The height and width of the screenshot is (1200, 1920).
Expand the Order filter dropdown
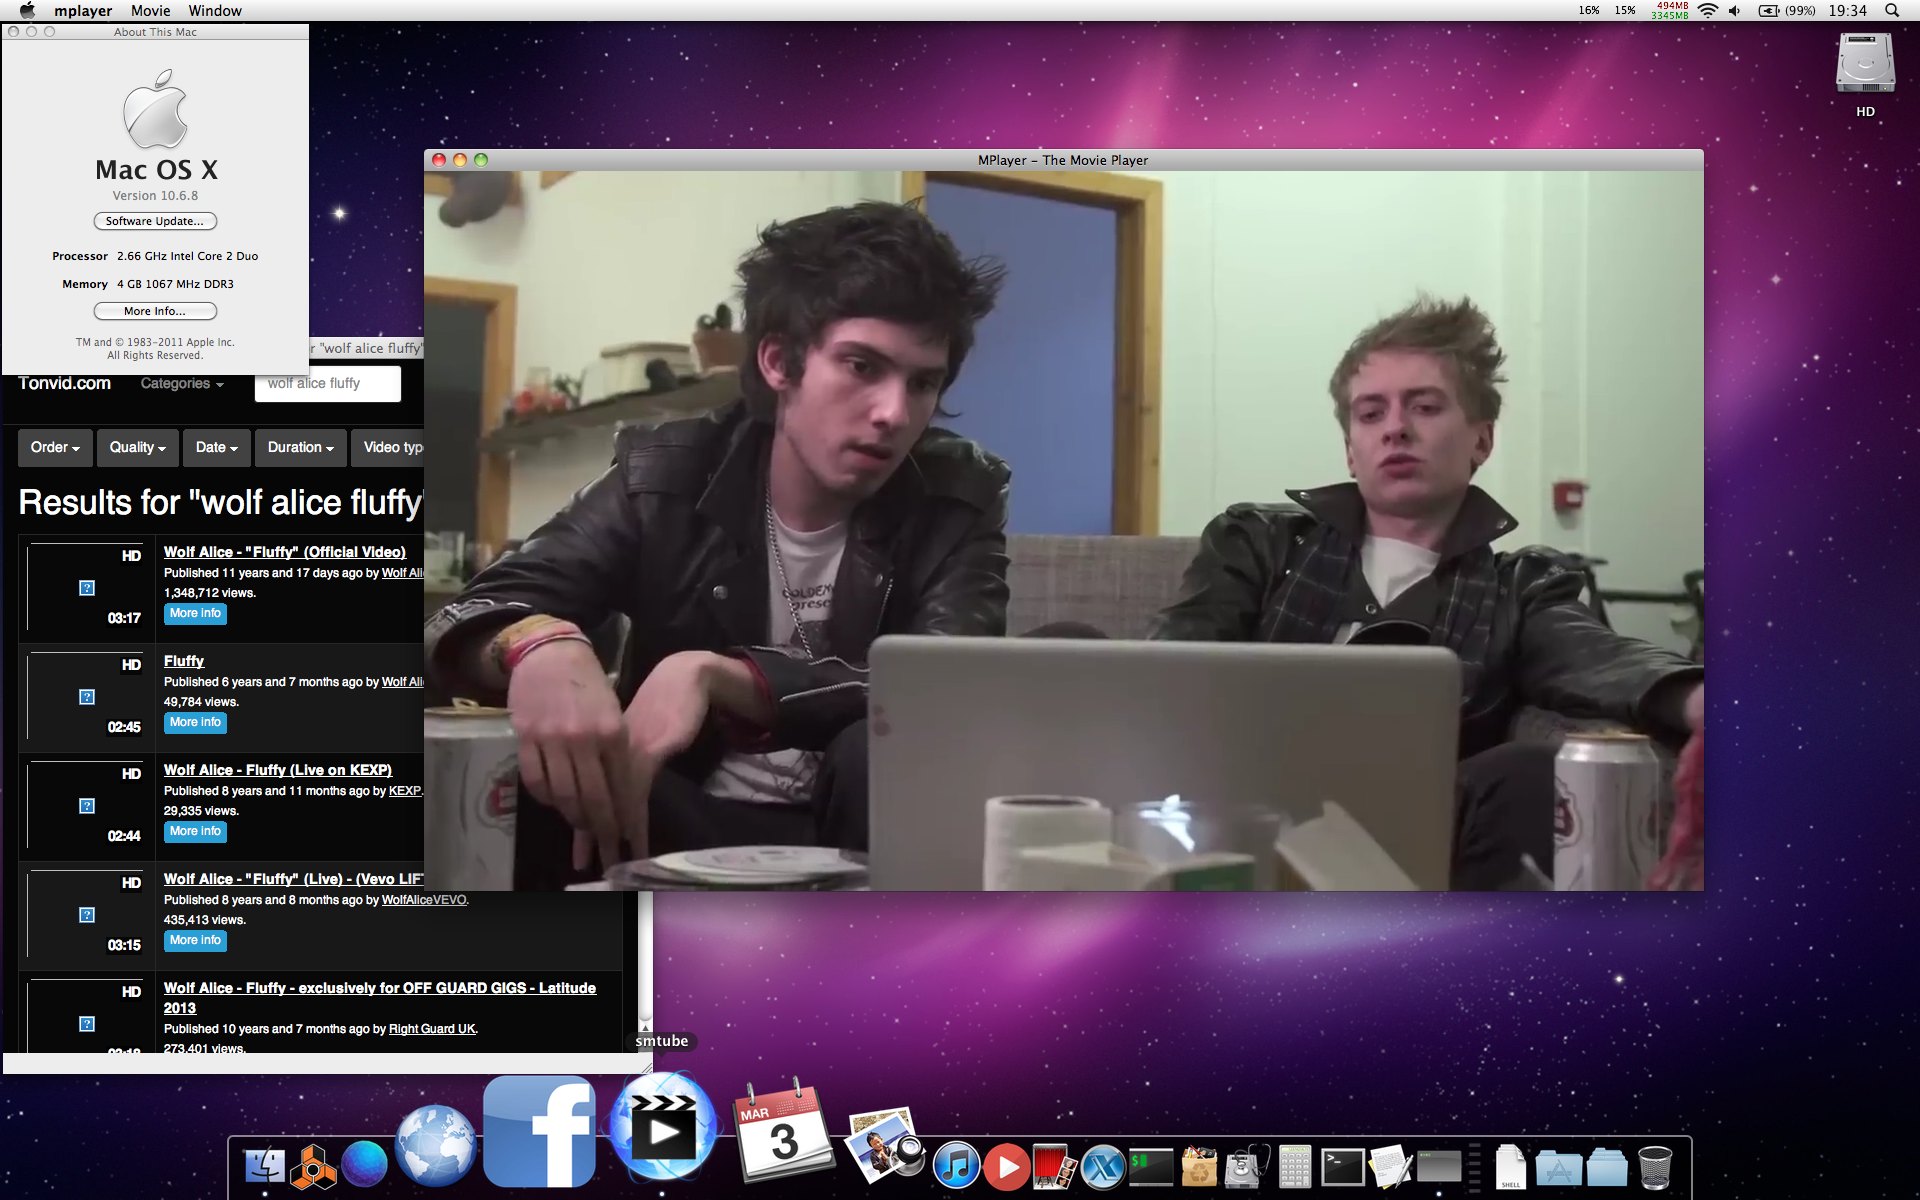point(55,447)
